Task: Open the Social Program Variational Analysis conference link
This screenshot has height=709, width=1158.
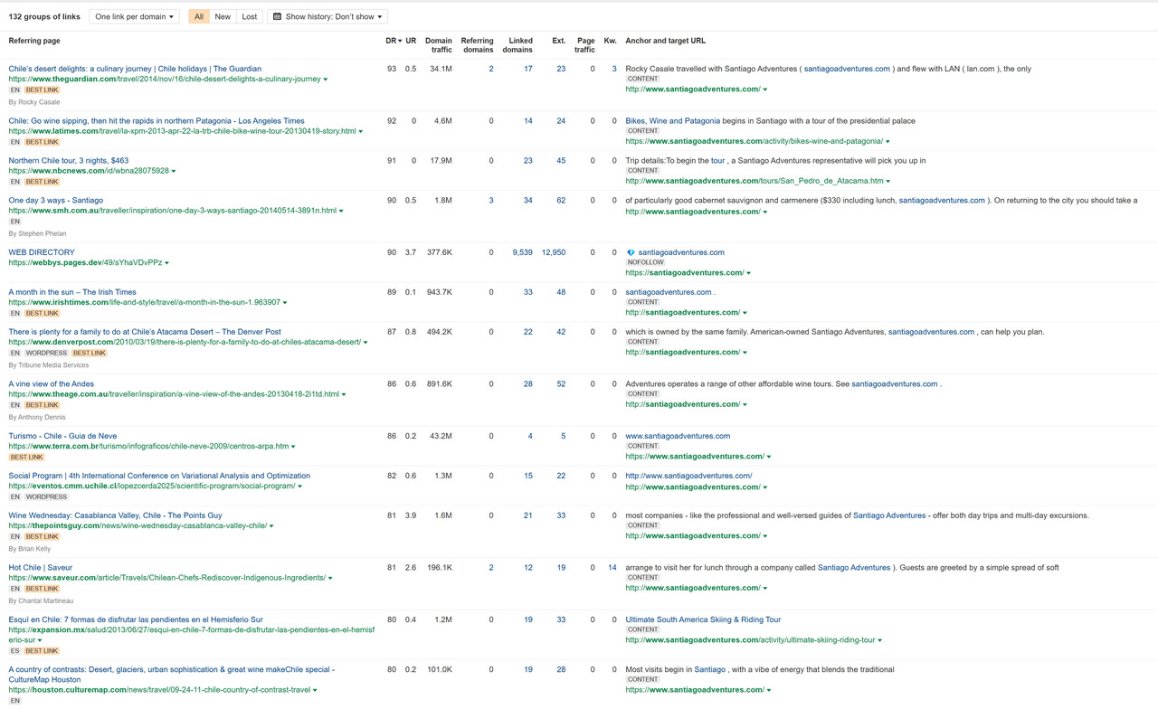Action: coord(160,476)
